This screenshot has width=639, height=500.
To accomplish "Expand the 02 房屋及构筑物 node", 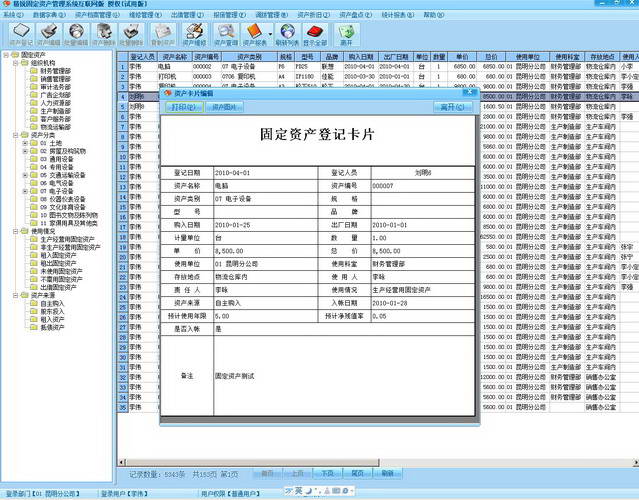I will [25, 151].
